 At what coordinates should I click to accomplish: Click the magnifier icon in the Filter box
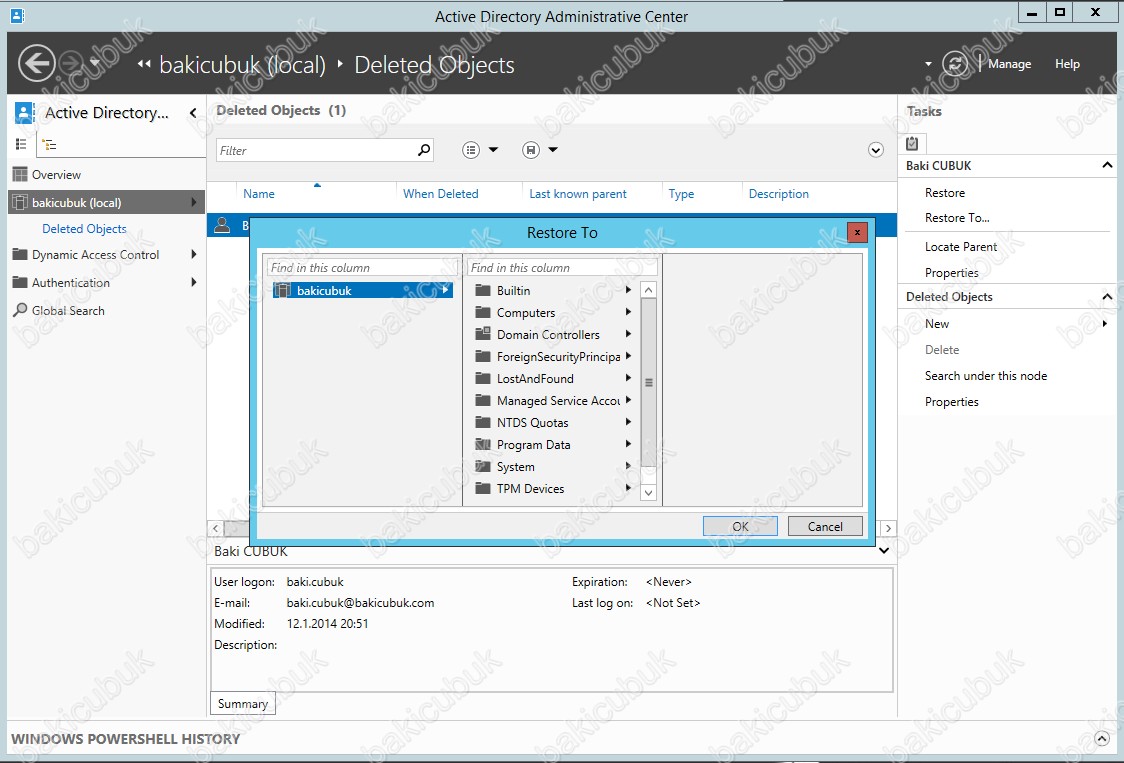click(x=424, y=150)
